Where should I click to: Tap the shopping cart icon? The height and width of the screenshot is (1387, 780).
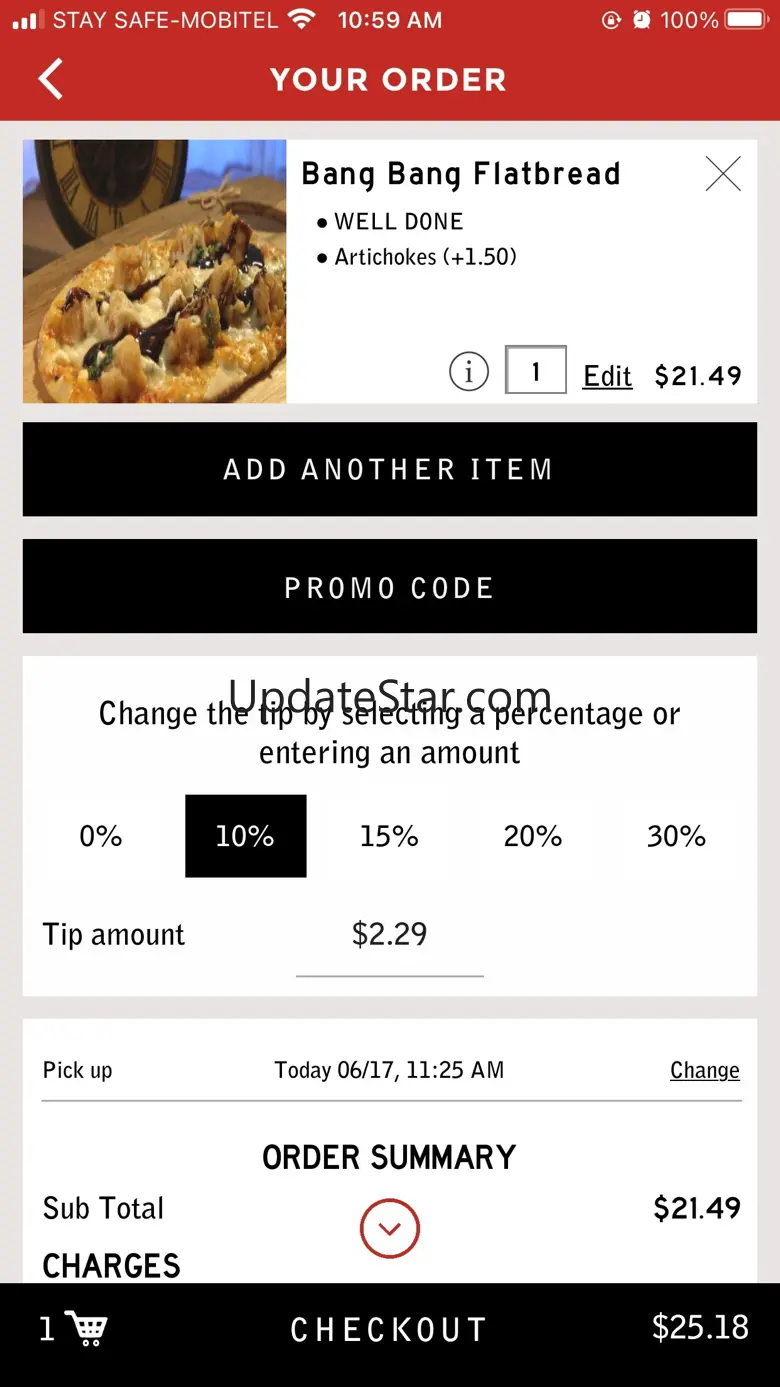click(x=87, y=1328)
